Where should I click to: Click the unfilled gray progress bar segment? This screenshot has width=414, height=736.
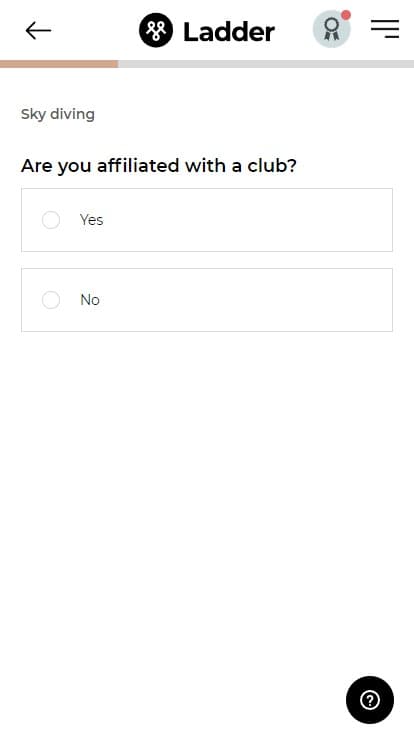[x=266, y=64]
